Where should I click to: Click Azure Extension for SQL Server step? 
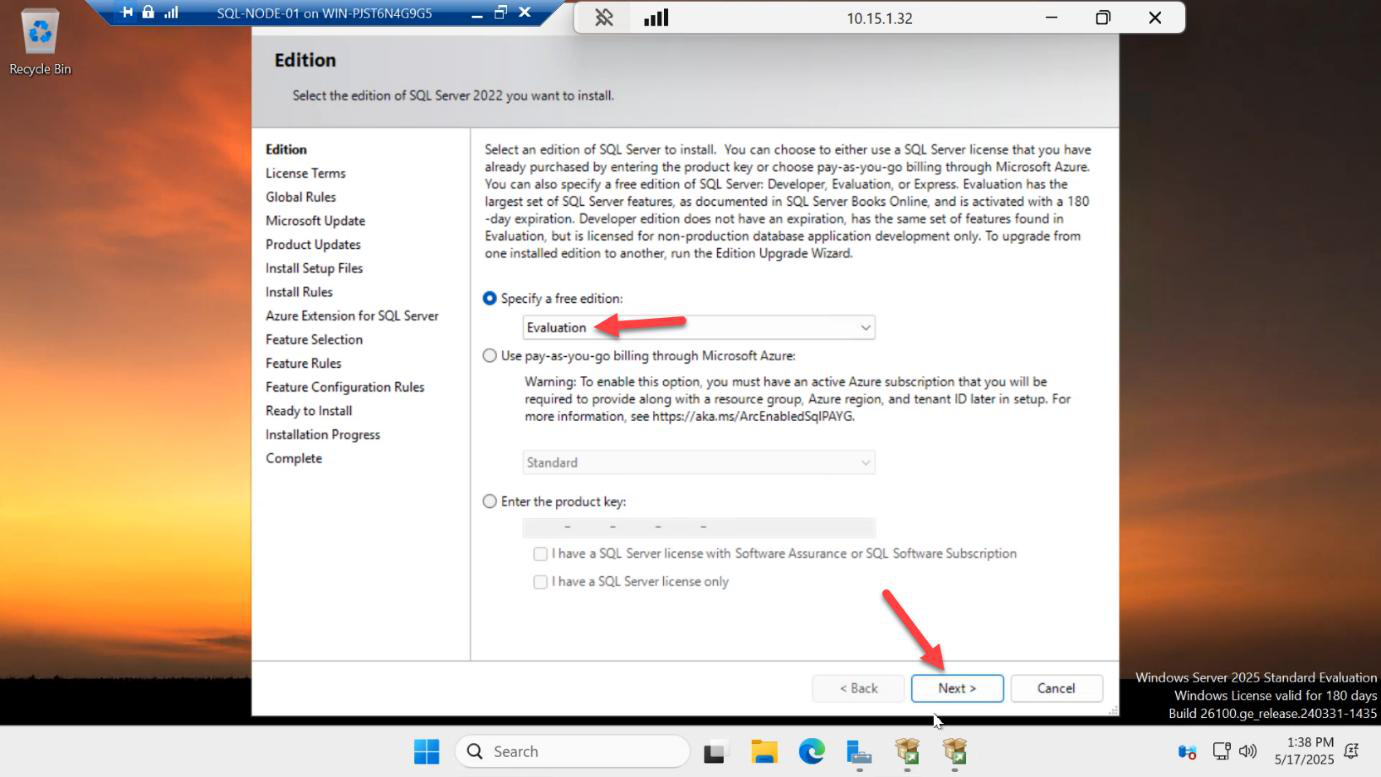[352, 315]
